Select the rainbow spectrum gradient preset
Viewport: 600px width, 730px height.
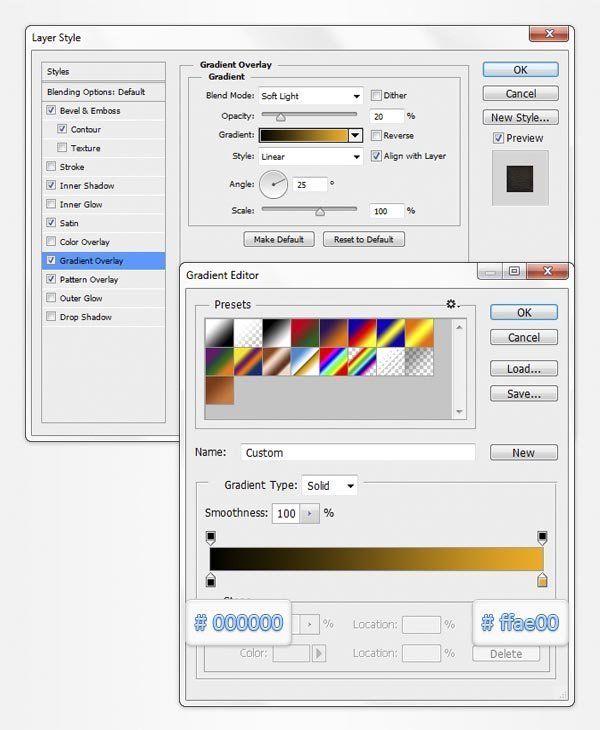pyautogui.click(x=333, y=361)
